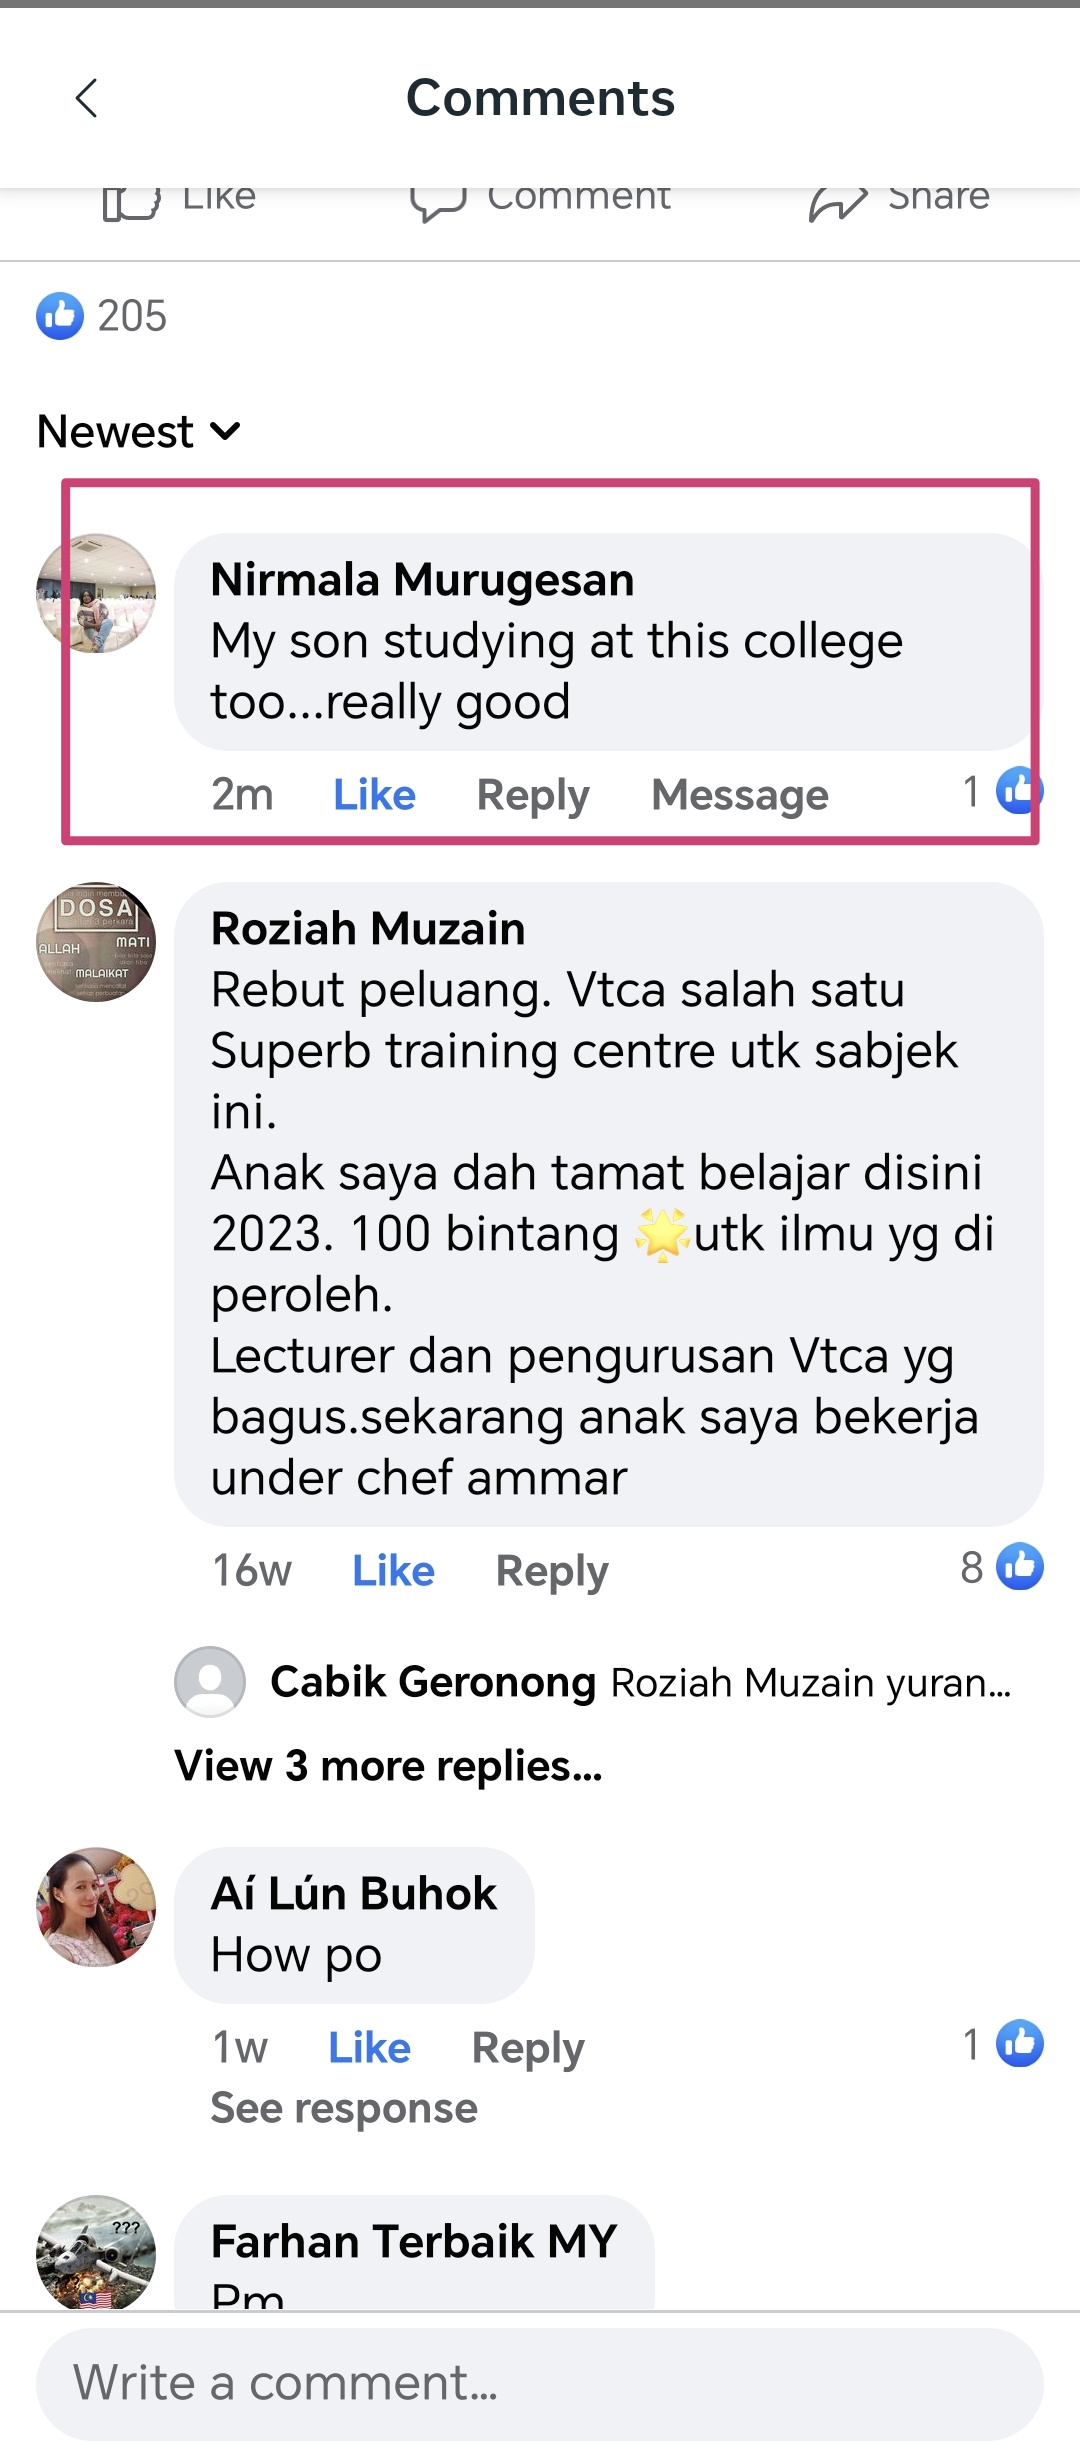Viewport: 1080px width, 2460px height.
Task: Focus the Write a comment field
Action: (540, 2384)
